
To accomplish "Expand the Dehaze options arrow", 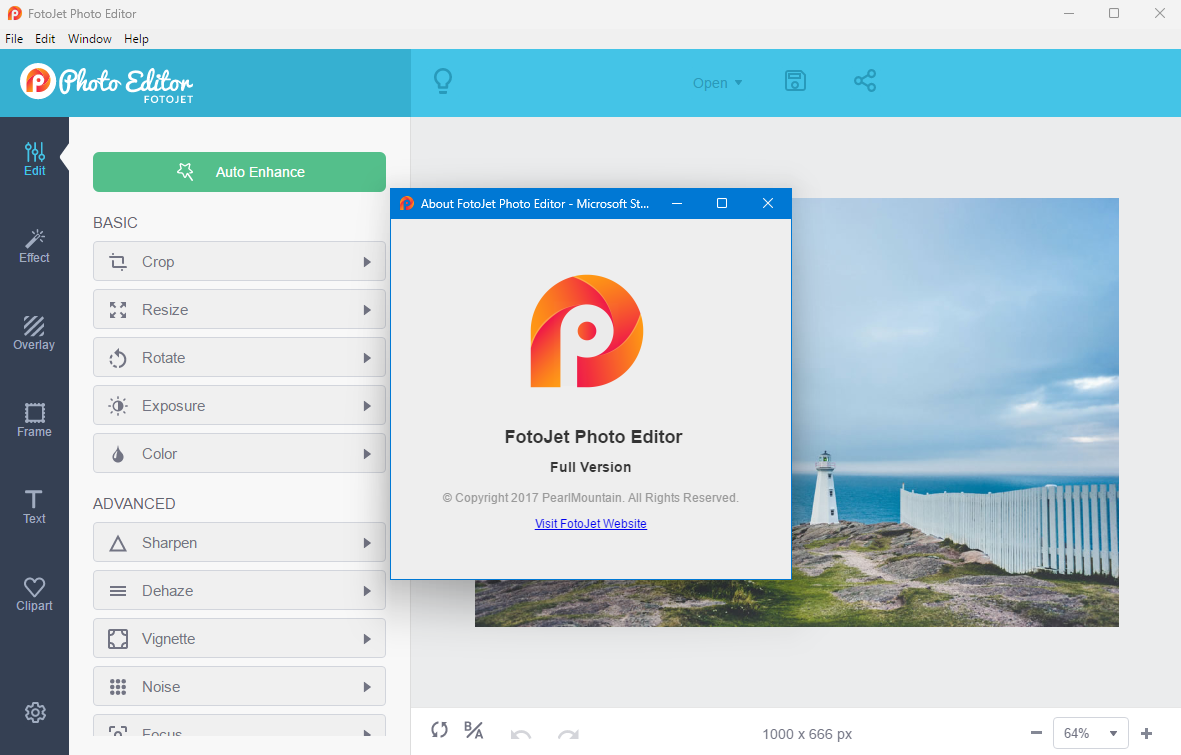I will (367, 591).
